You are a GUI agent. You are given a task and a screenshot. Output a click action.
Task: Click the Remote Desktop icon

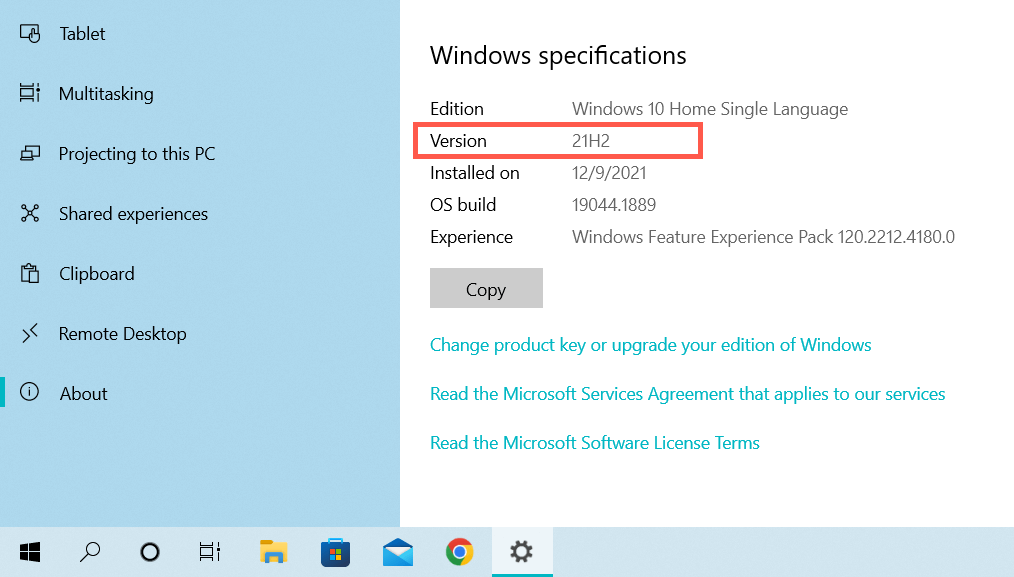(x=30, y=333)
